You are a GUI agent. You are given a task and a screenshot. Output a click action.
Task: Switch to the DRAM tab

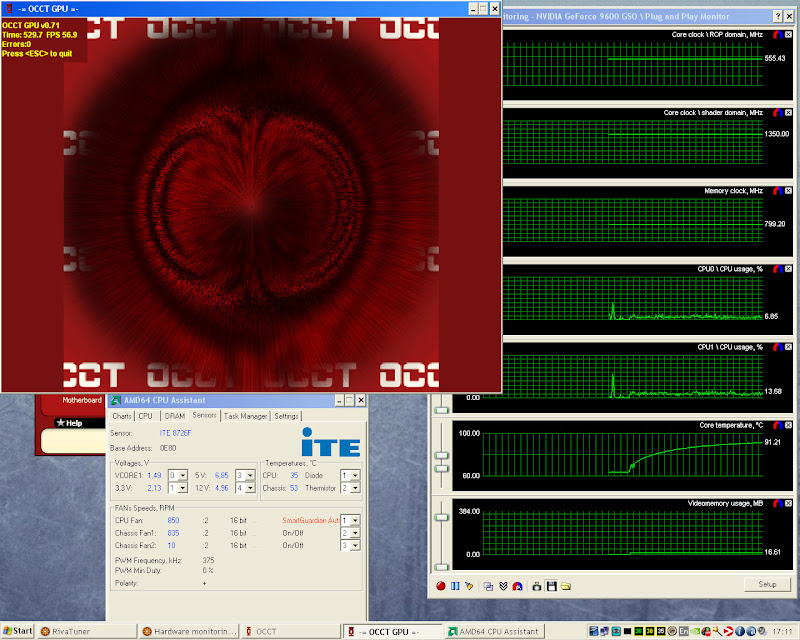(174, 416)
